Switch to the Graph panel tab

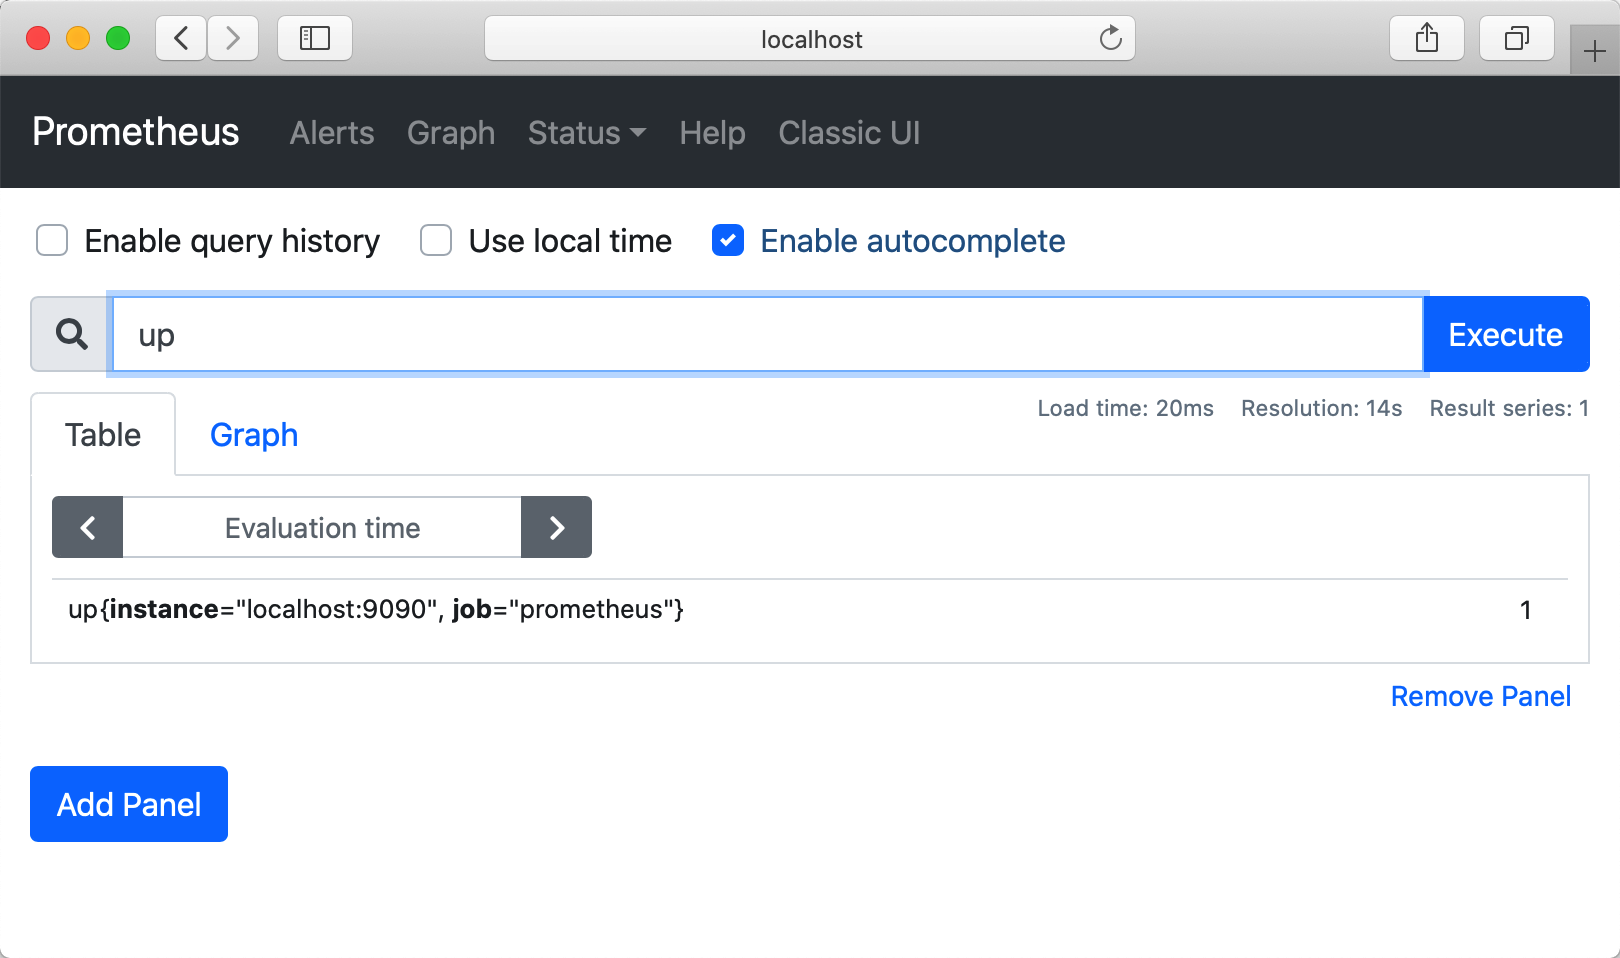(254, 435)
